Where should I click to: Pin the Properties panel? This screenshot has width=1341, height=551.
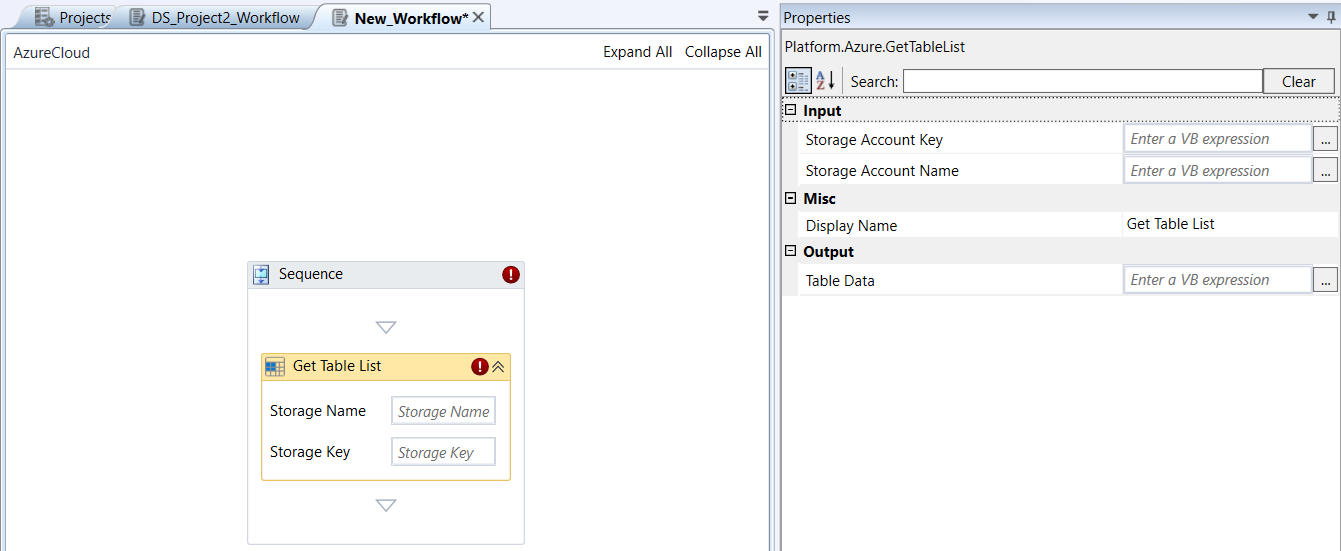click(x=1330, y=17)
